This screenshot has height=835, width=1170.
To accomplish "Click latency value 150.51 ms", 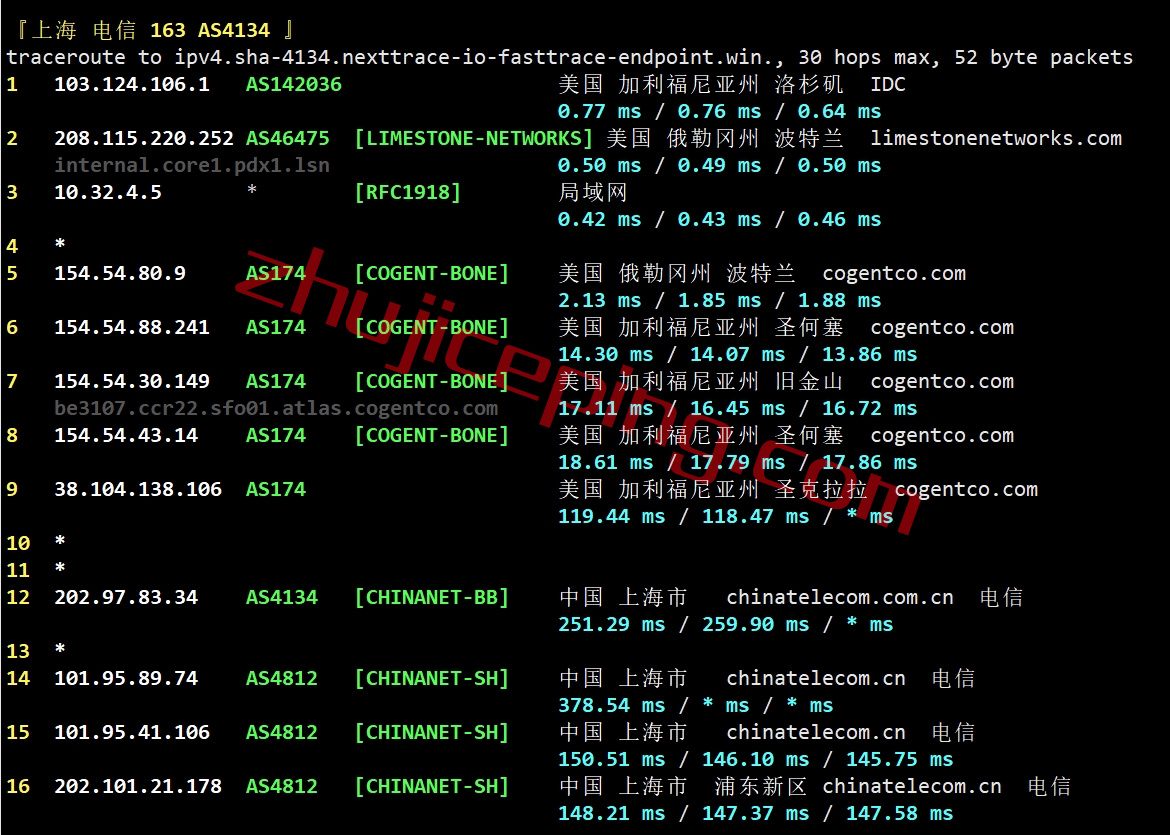I will (611, 759).
